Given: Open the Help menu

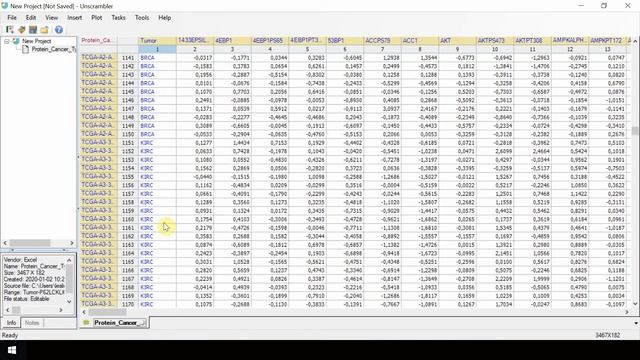Looking at the screenshot, I should 164,18.
